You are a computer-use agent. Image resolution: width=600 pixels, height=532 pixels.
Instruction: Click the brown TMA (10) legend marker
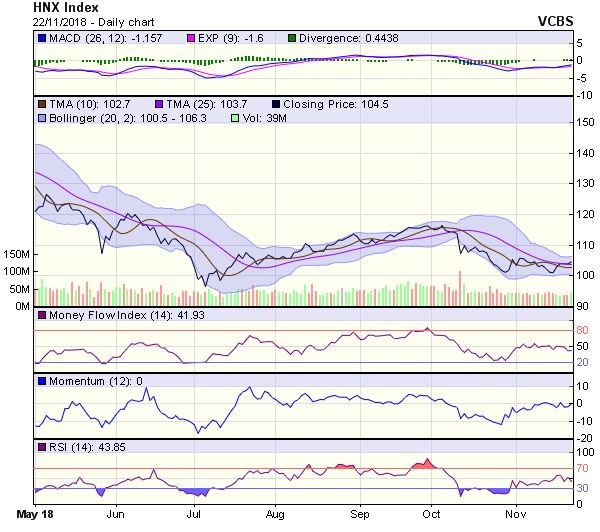coord(39,103)
